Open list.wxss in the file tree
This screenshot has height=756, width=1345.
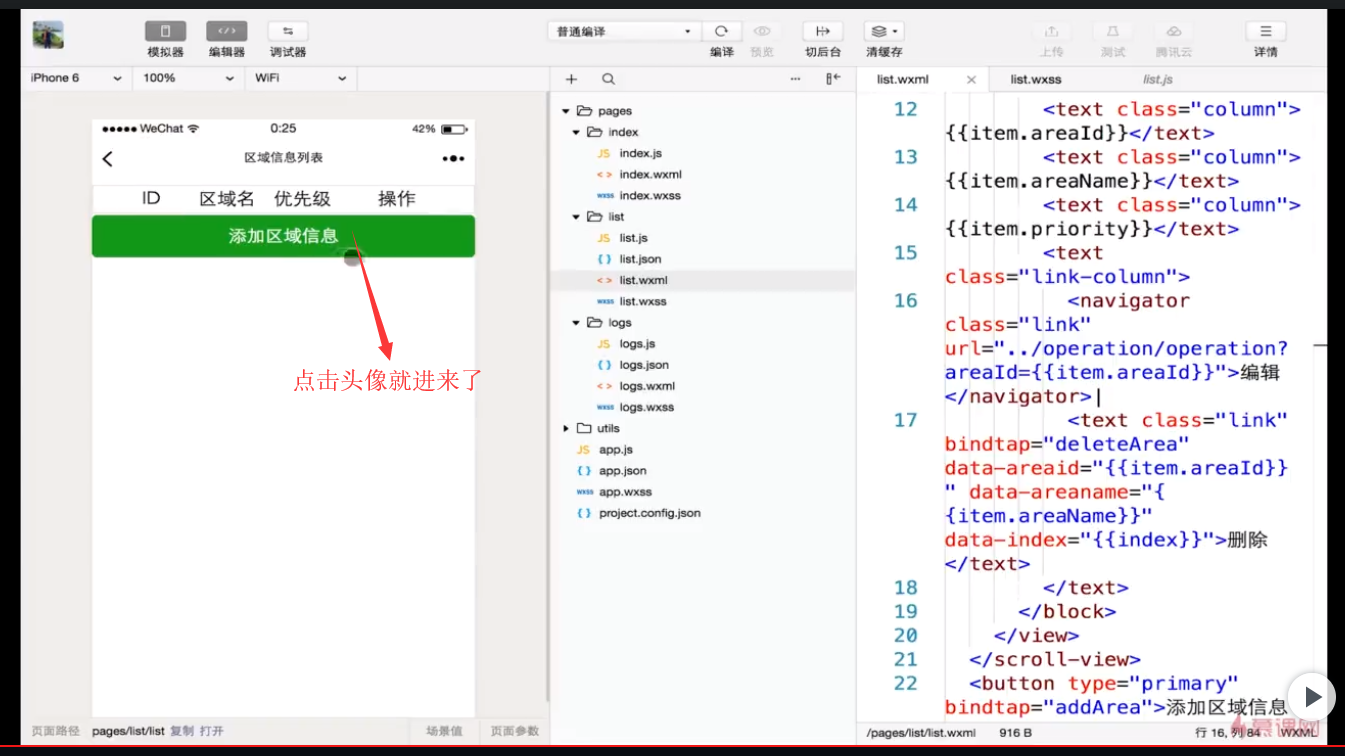[643, 302]
